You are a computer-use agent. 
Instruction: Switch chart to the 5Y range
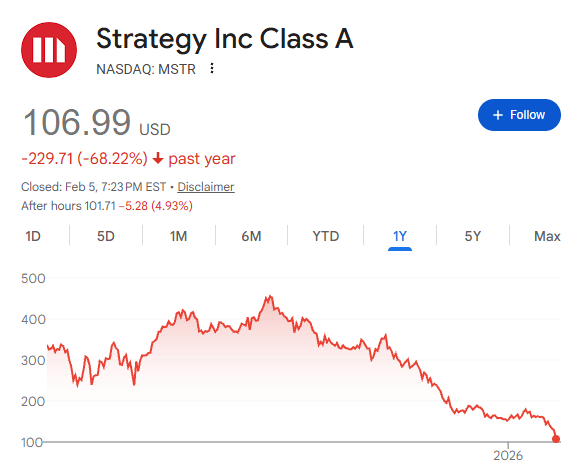473,236
